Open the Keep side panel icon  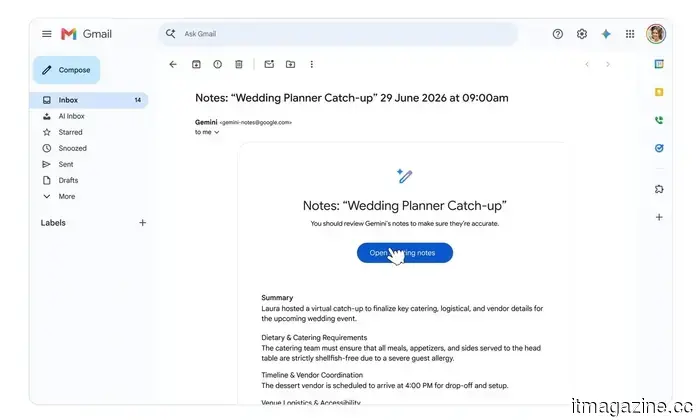659,92
